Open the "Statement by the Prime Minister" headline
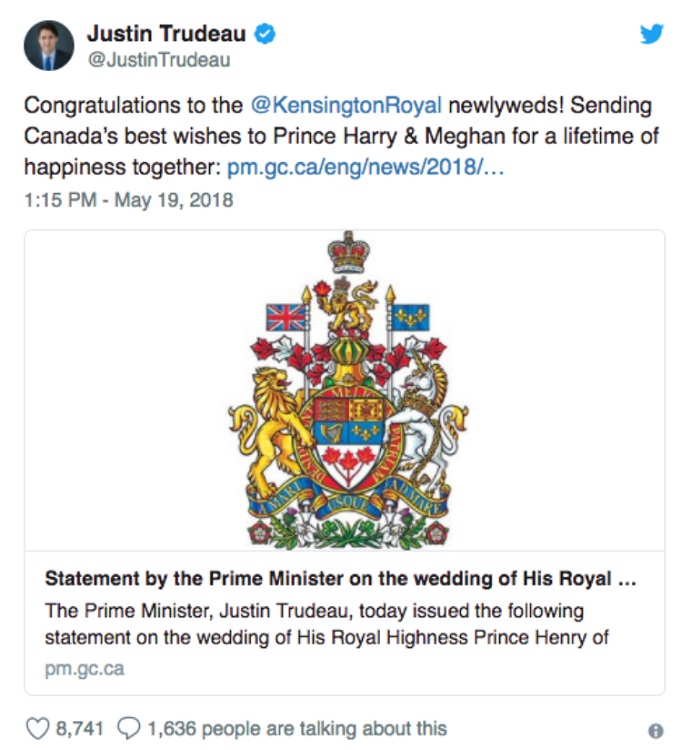This screenshot has width=691, height=750. 340,581
